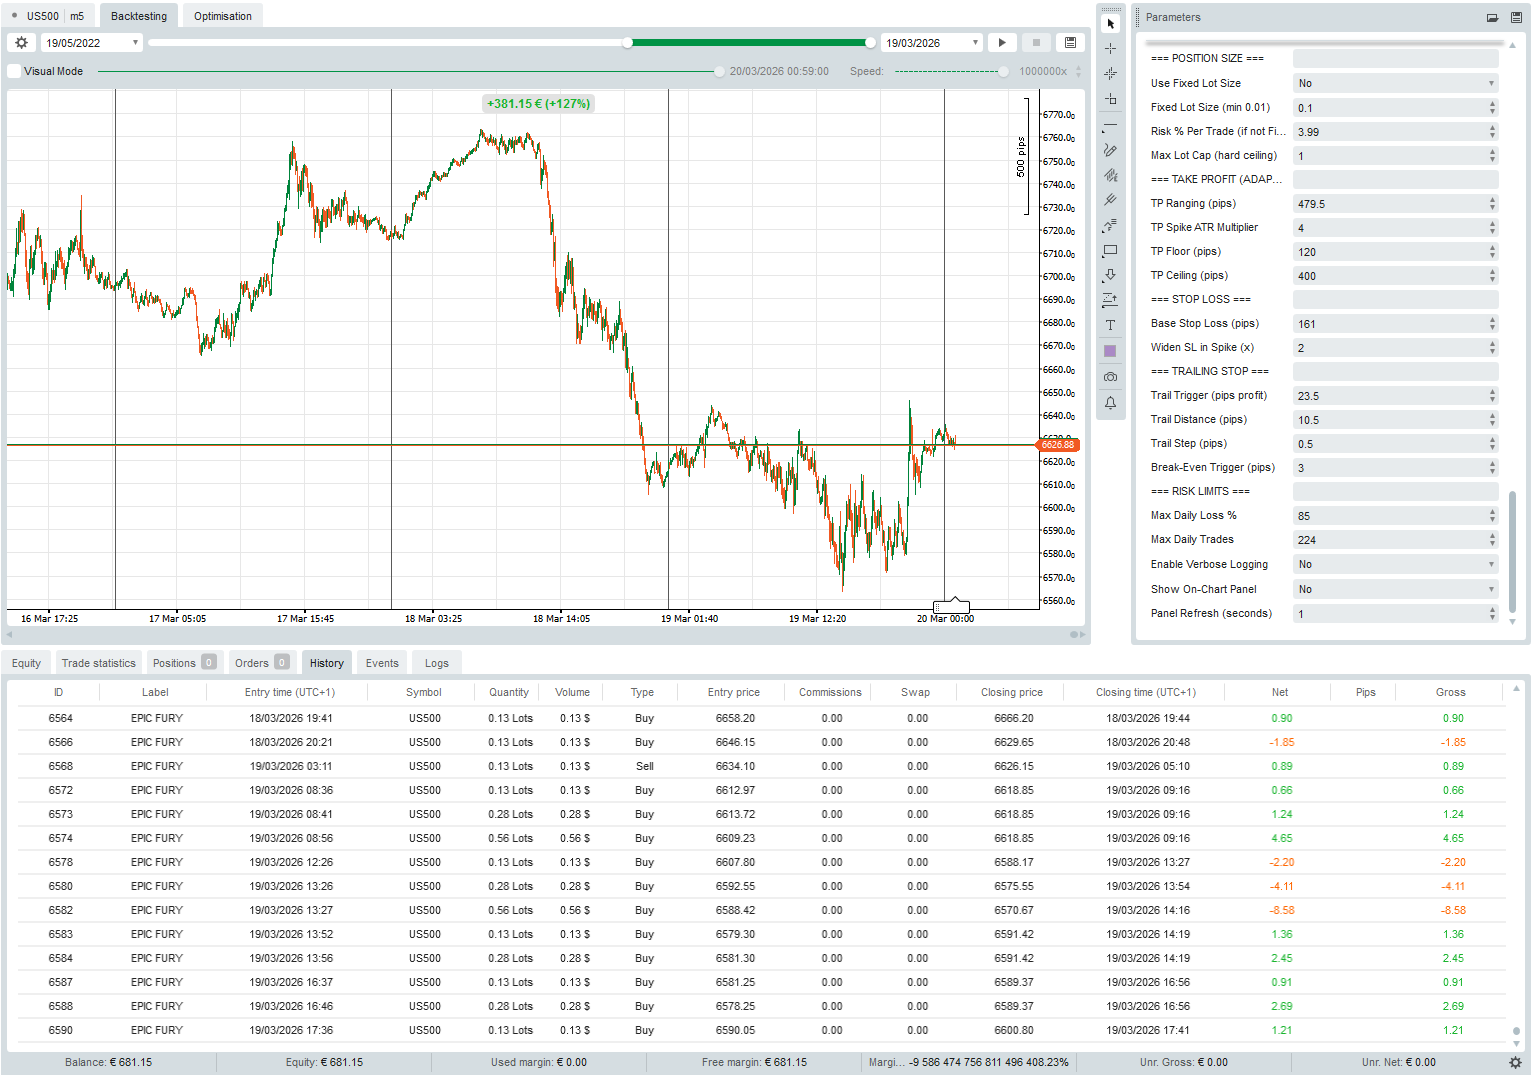Viewport: 1535px width, 1075px height.
Task: Open the Use Fixed Lot Size dropdown
Action: coord(1395,84)
